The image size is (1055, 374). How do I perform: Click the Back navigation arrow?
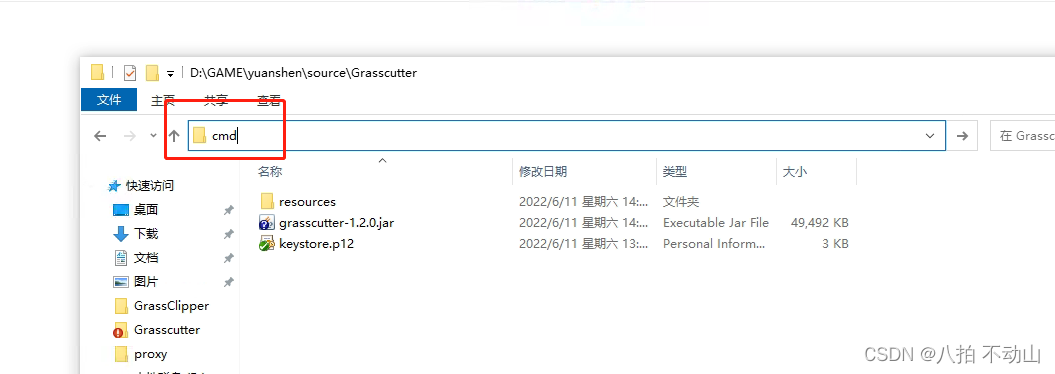point(100,136)
